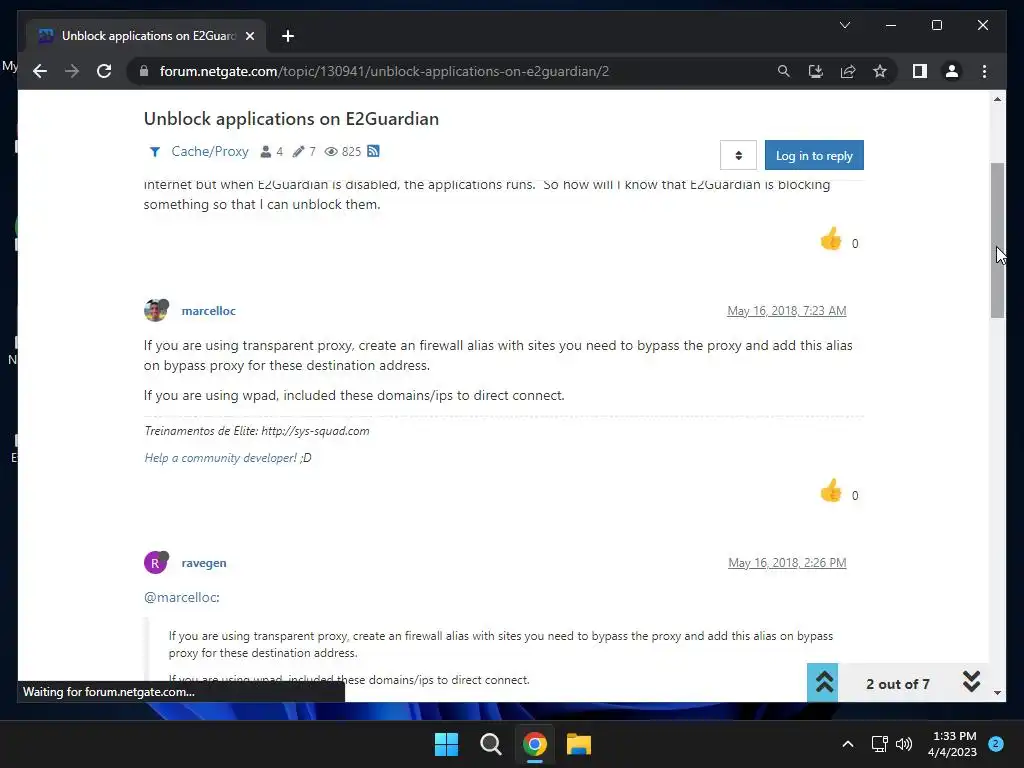Open the Cache/Proxy category link
This screenshot has height=768, width=1024.
(x=210, y=152)
